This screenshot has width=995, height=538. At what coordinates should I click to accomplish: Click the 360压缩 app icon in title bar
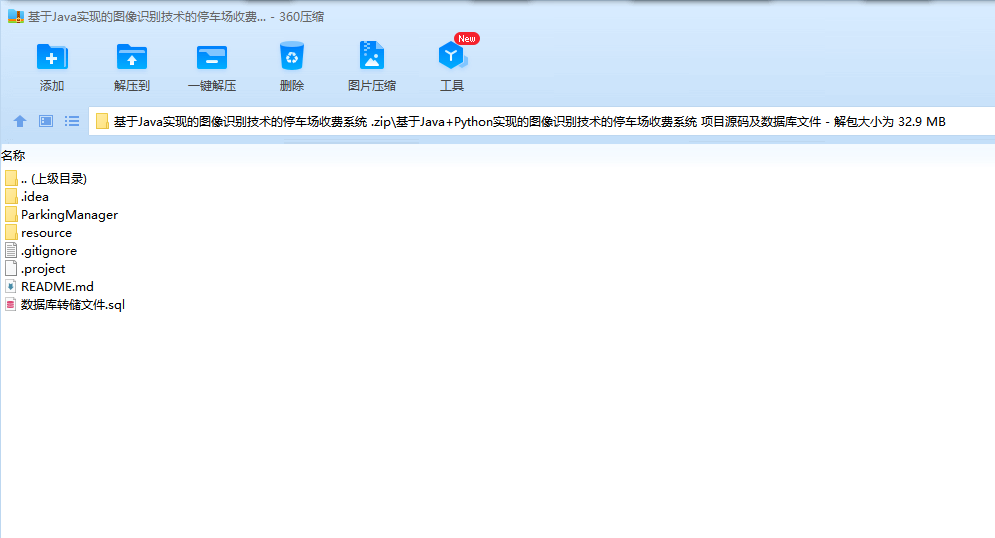click(16, 16)
